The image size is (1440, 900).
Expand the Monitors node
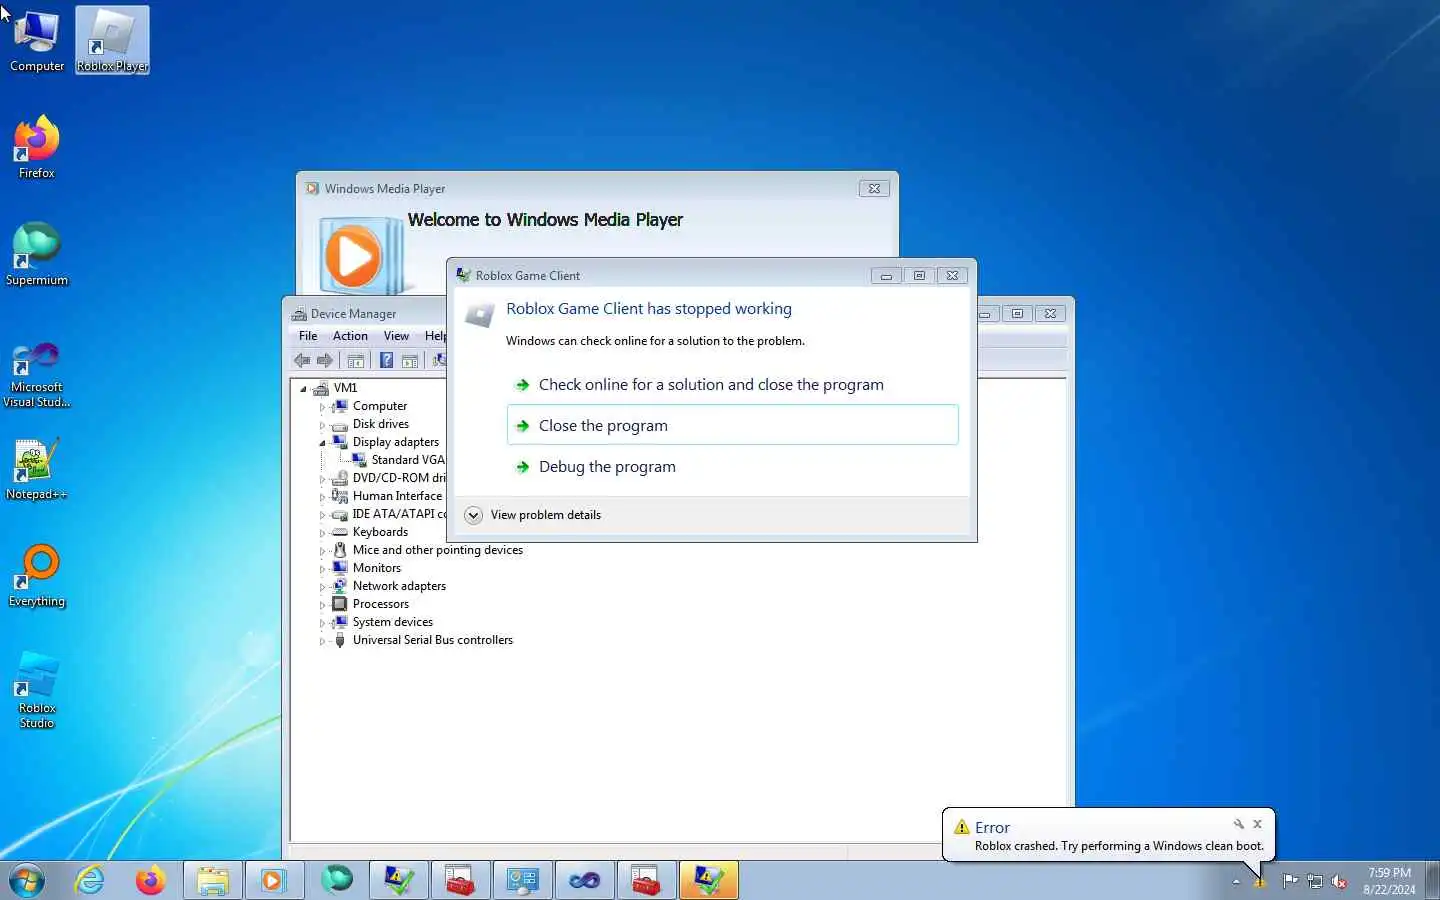pyautogui.click(x=322, y=569)
